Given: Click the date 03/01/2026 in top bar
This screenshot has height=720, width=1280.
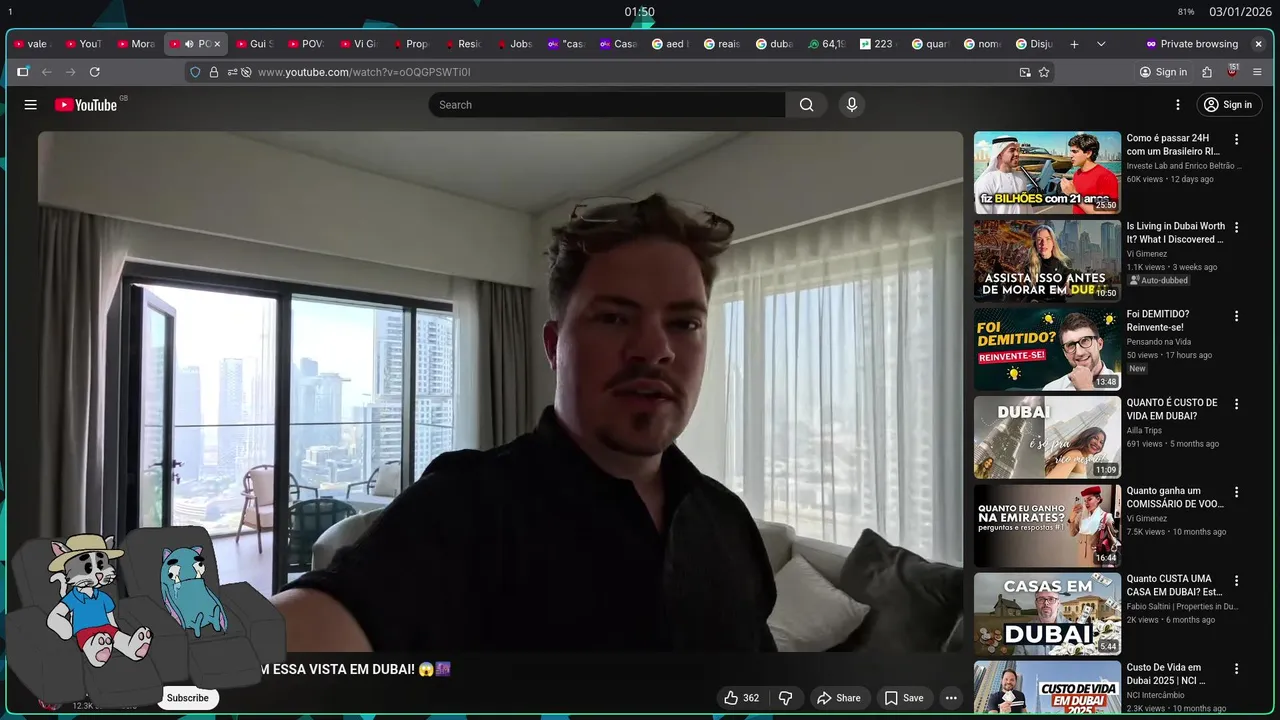Looking at the screenshot, I should coord(1240,12).
